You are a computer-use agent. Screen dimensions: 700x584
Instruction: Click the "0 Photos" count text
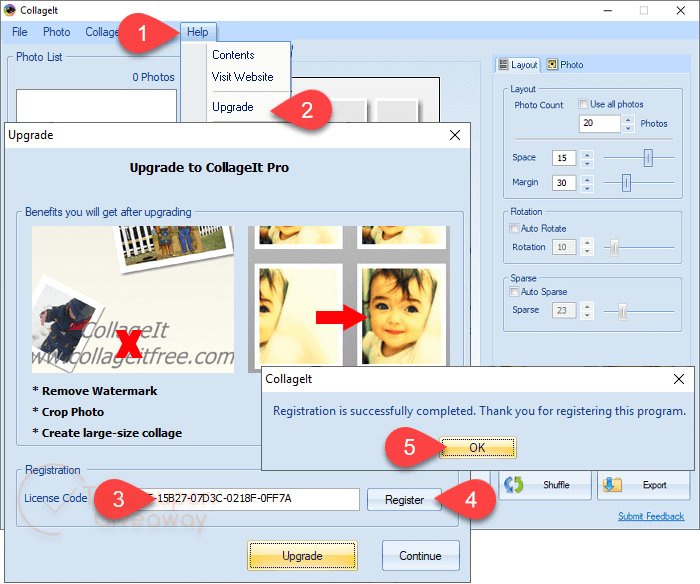coord(153,77)
